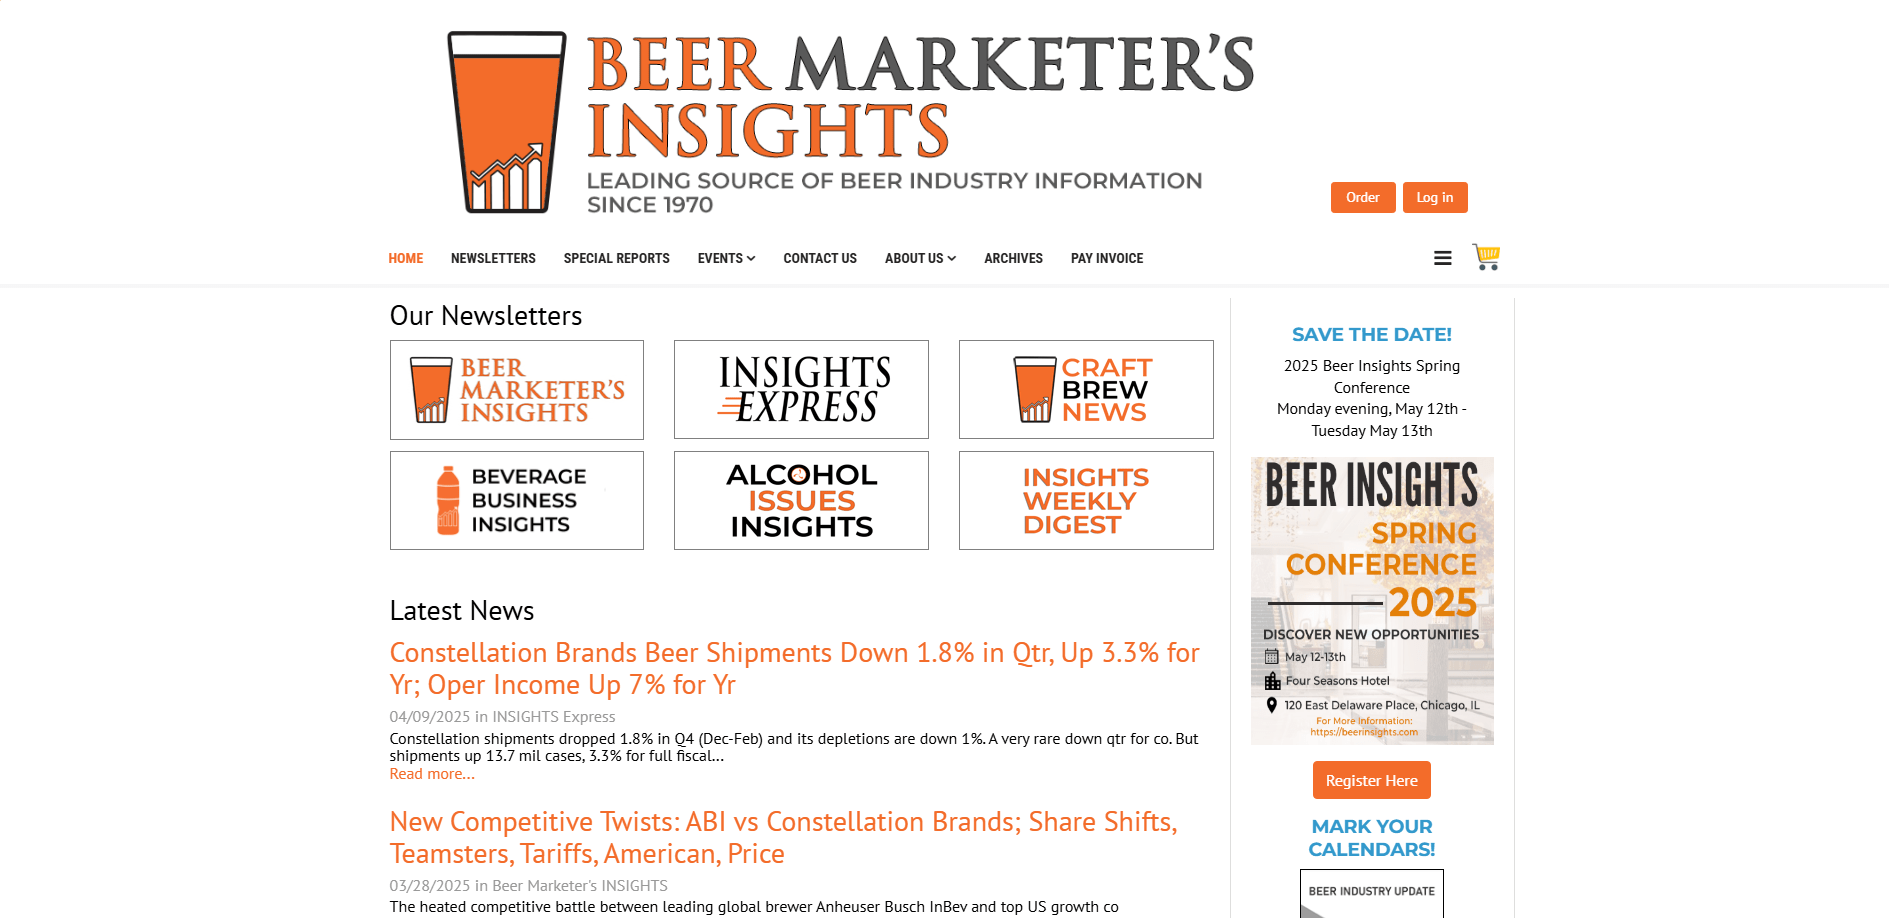Expand the About Us dropdown menu
This screenshot has height=918, width=1889.
pyautogui.click(x=920, y=258)
